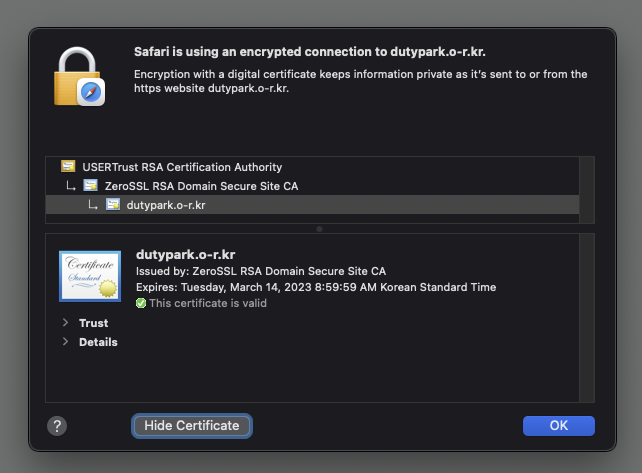642x473 pixels.
Task: Click the Hide Certificate button
Action: pos(192,426)
